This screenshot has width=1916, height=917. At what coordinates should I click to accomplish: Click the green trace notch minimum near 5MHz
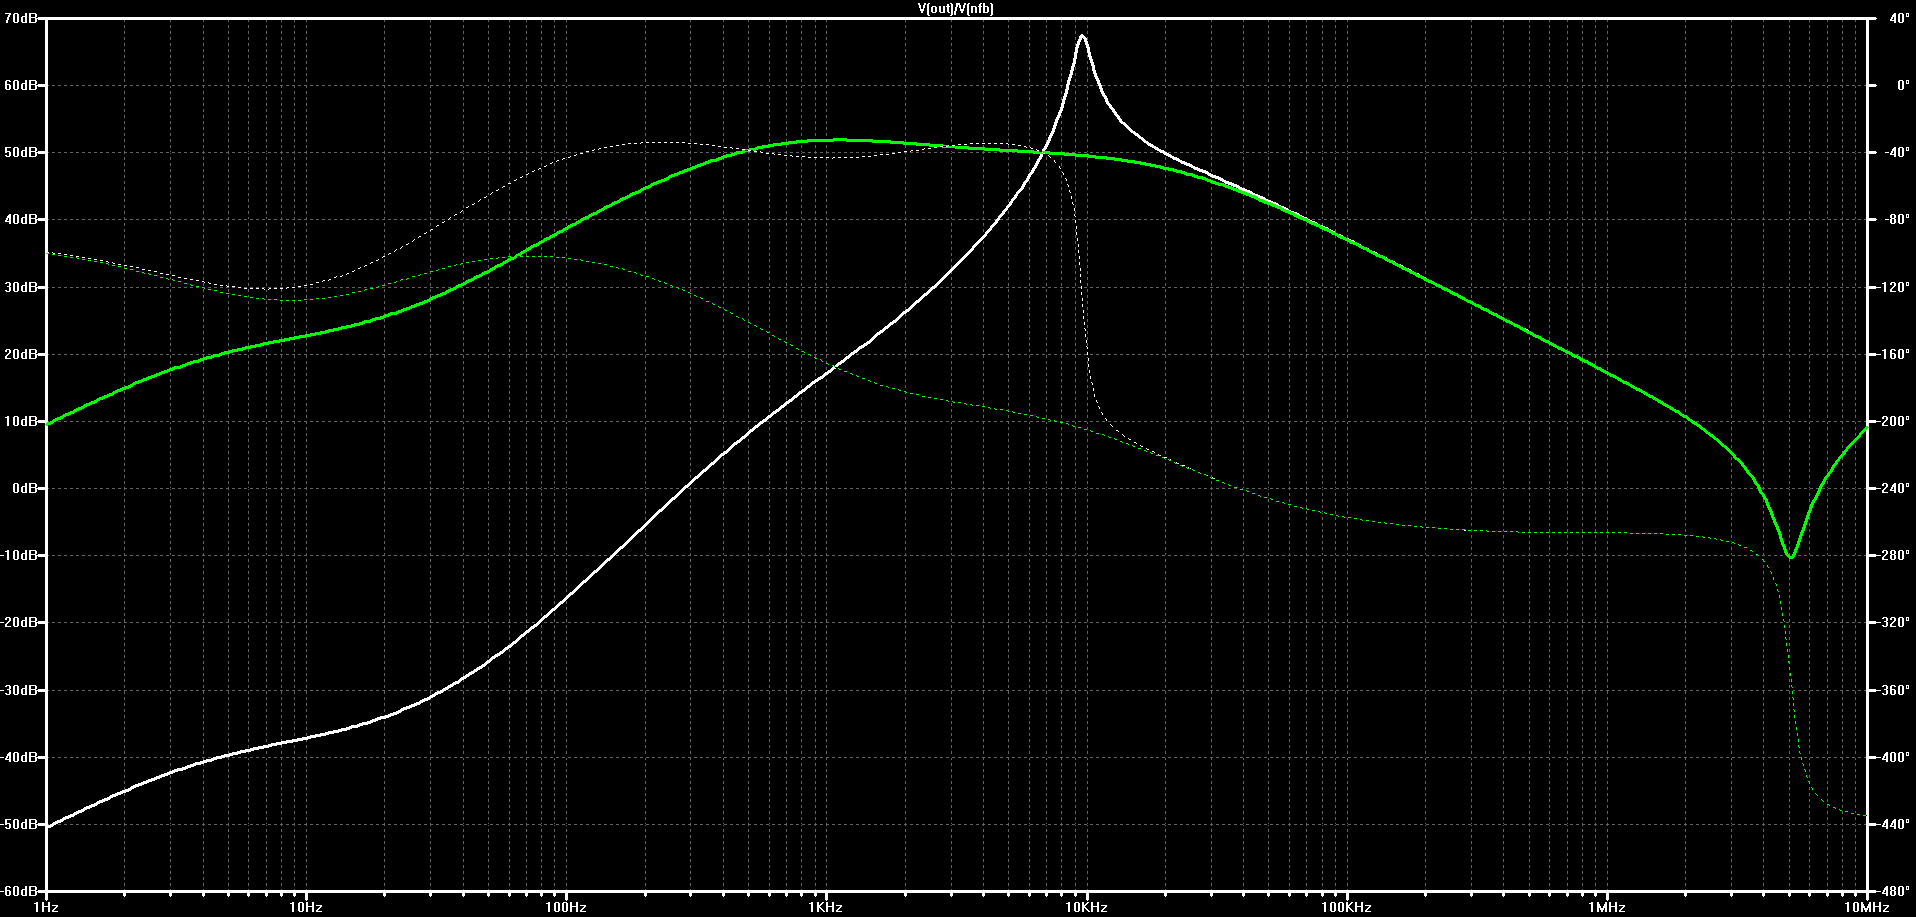(x=1790, y=556)
